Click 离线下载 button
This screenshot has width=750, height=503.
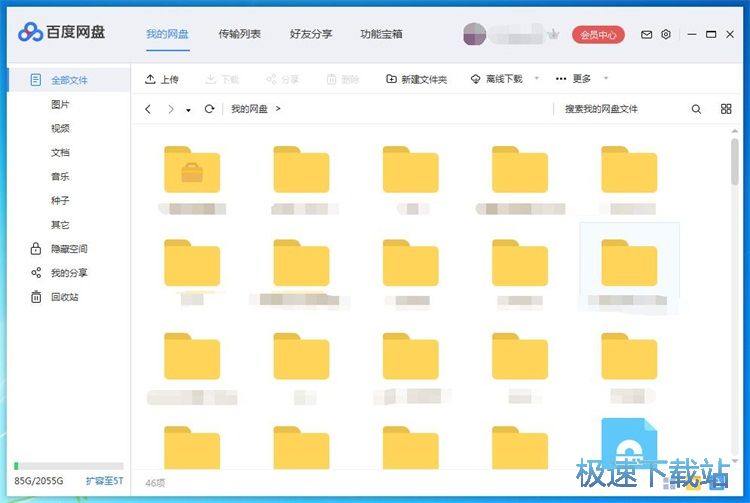coord(496,79)
